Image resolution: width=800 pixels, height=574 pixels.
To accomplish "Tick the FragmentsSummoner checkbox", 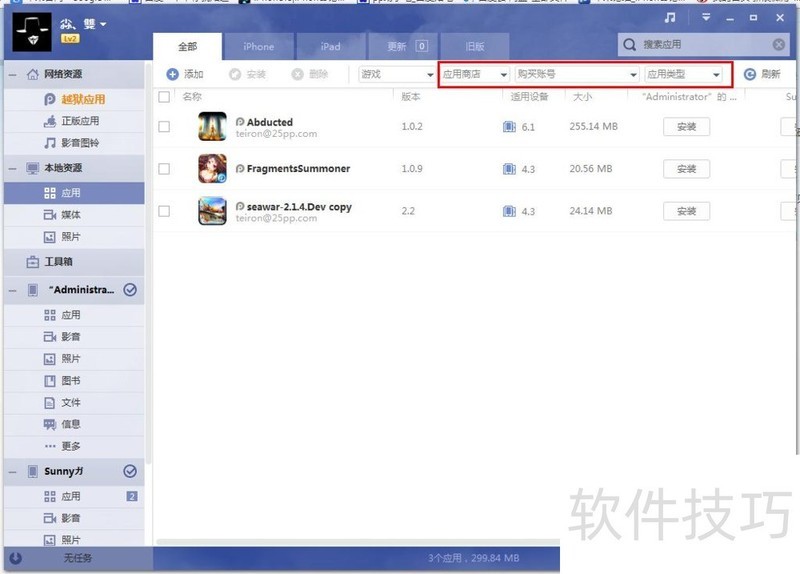I will click(x=164, y=169).
